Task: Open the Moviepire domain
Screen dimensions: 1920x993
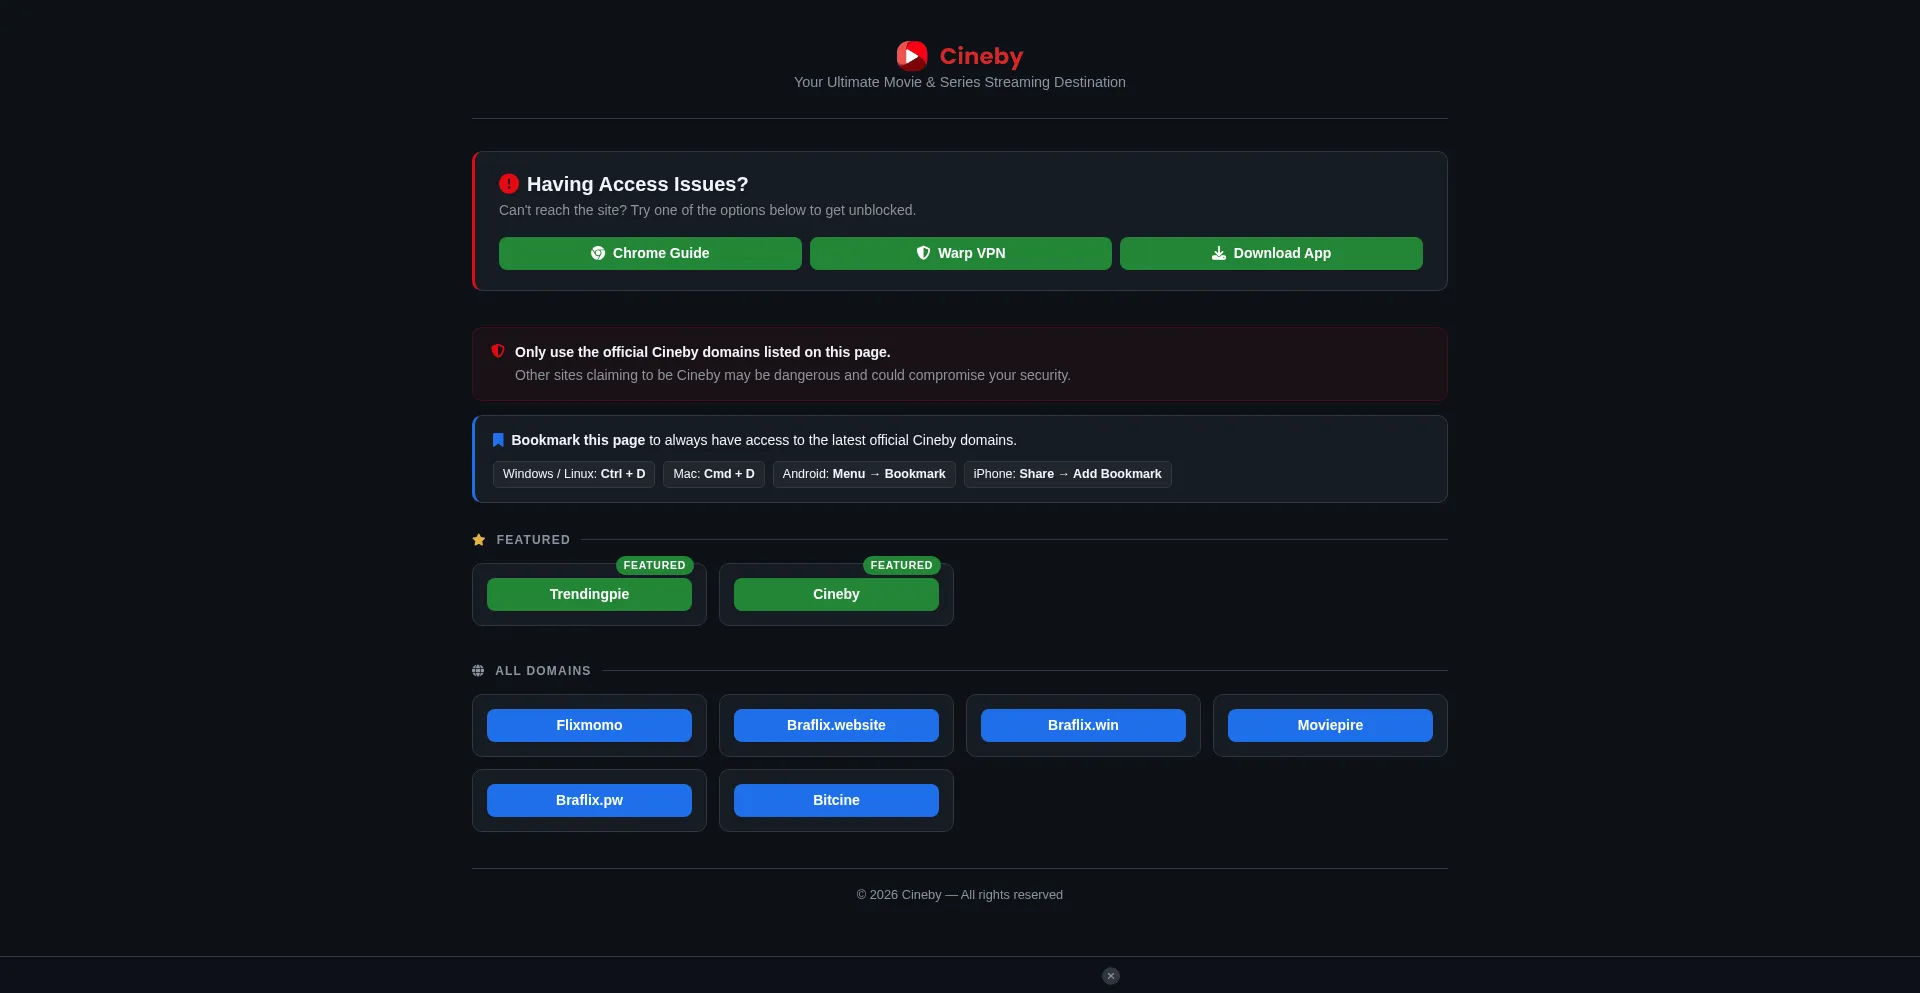Action: tap(1330, 725)
